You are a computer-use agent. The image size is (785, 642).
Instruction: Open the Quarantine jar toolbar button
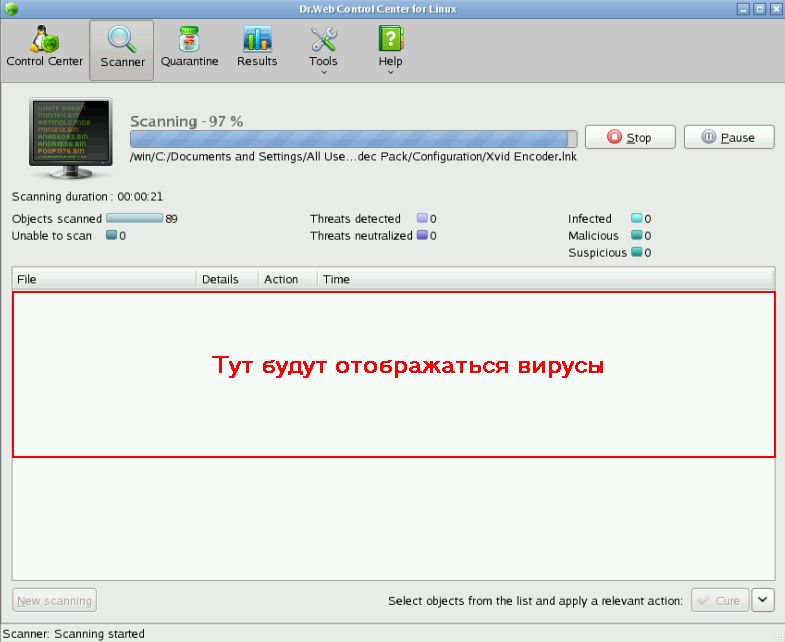tap(189, 47)
